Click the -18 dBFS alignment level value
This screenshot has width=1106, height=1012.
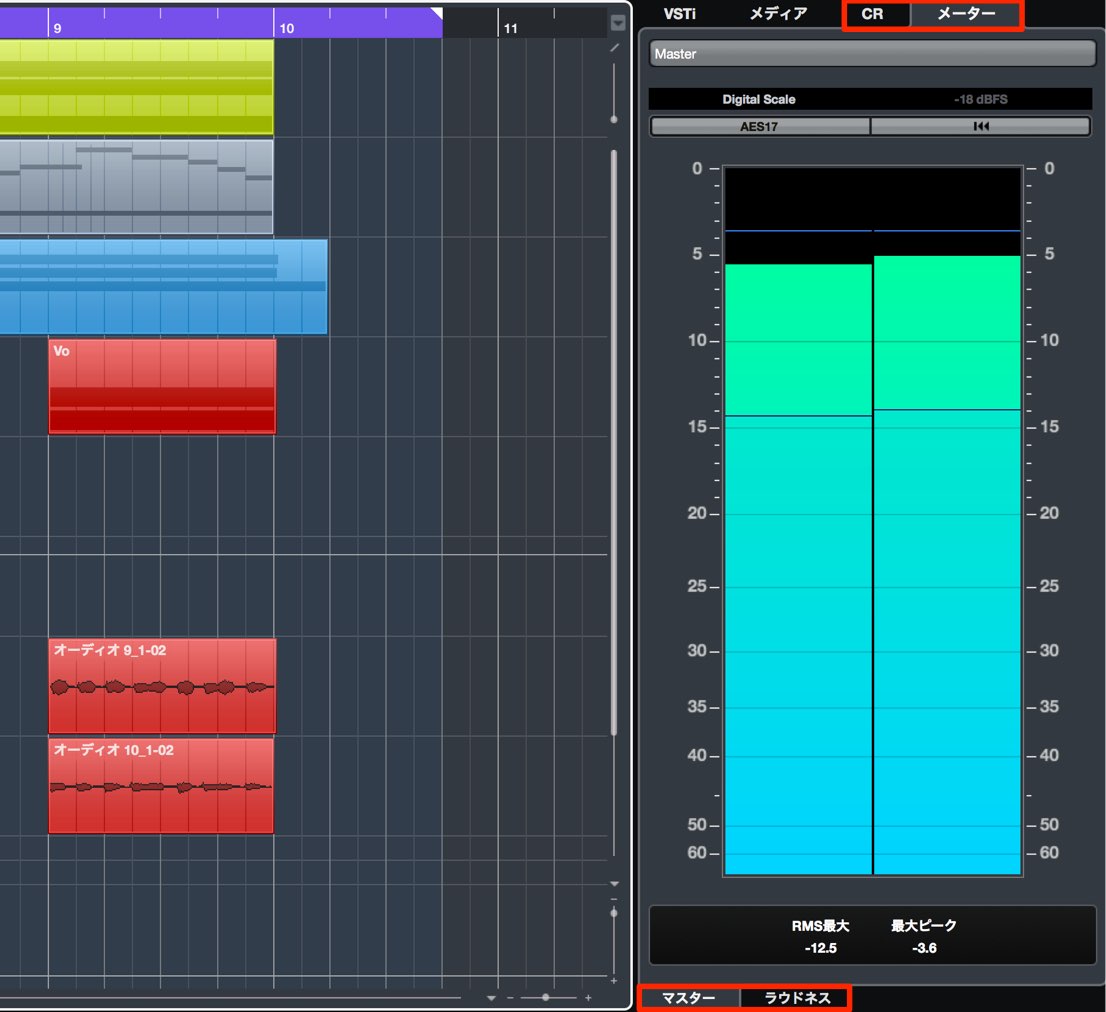[980, 99]
